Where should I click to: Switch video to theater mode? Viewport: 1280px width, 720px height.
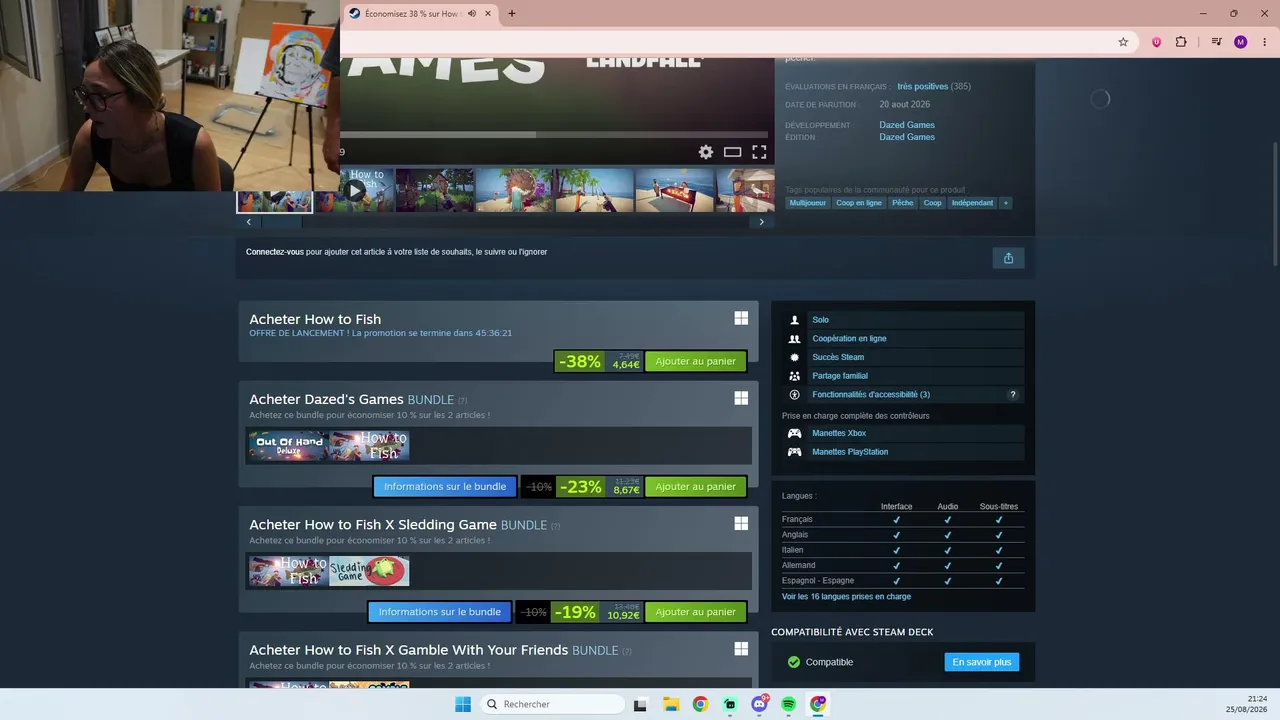tap(732, 152)
